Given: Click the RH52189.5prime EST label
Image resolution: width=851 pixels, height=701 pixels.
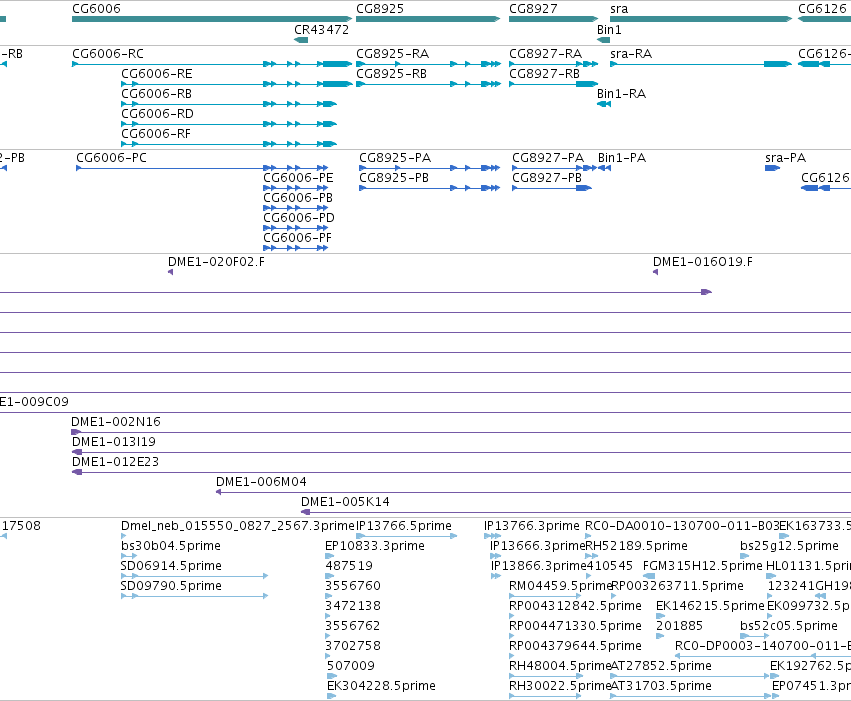Looking at the screenshot, I should 637,546.
